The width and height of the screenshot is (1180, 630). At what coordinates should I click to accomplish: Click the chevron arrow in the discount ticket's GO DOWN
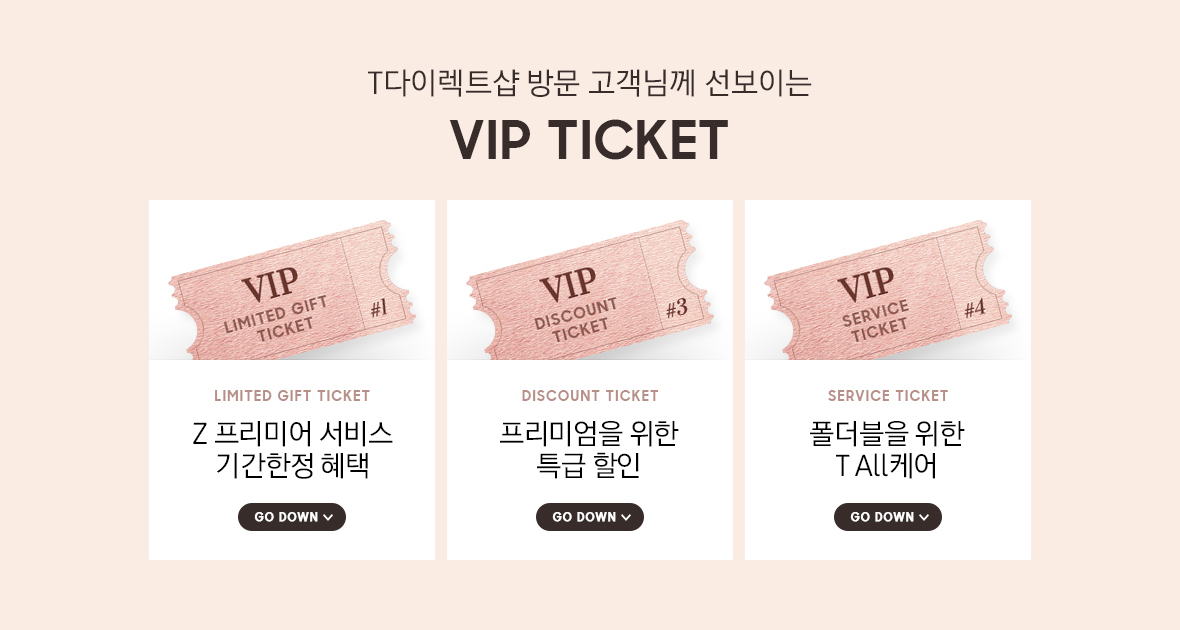626,517
